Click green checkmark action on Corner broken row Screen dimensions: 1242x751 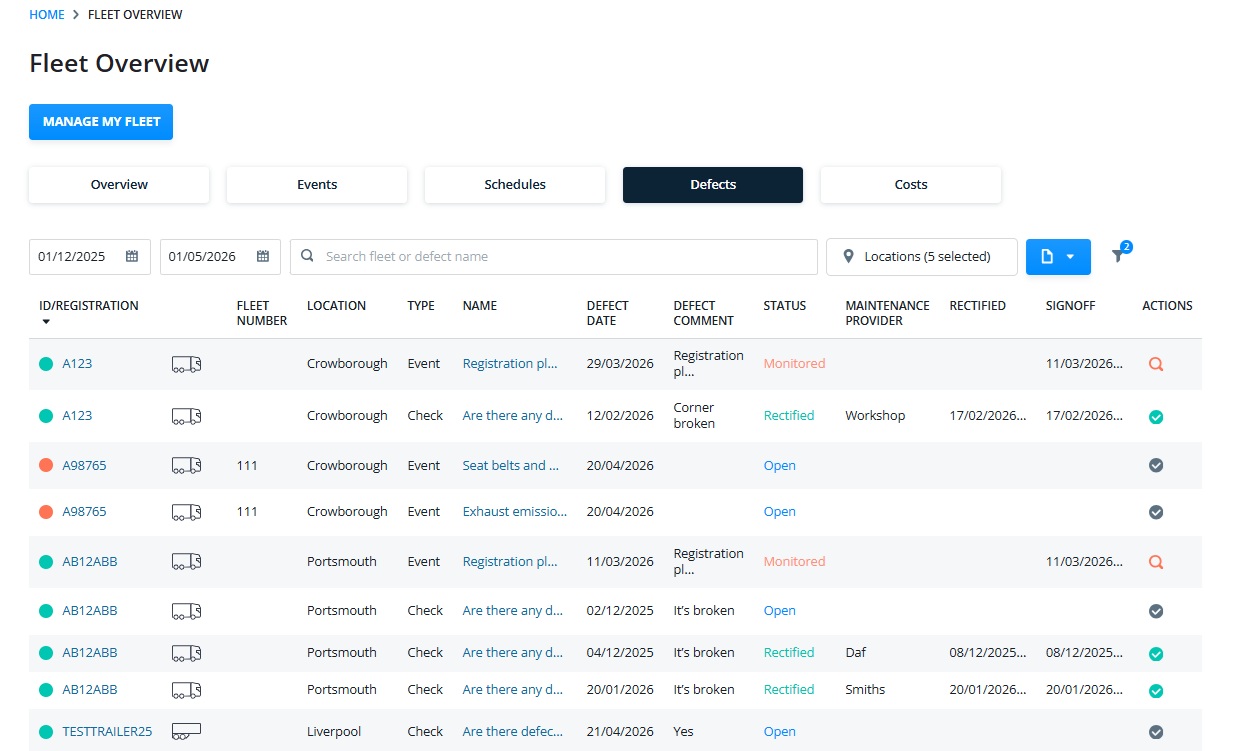[1156, 417]
